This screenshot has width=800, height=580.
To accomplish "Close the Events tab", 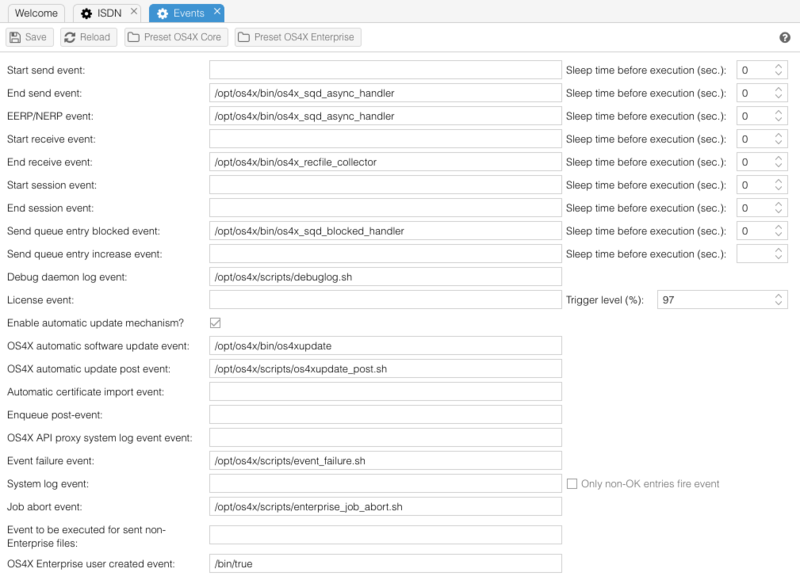I will [x=217, y=12].
